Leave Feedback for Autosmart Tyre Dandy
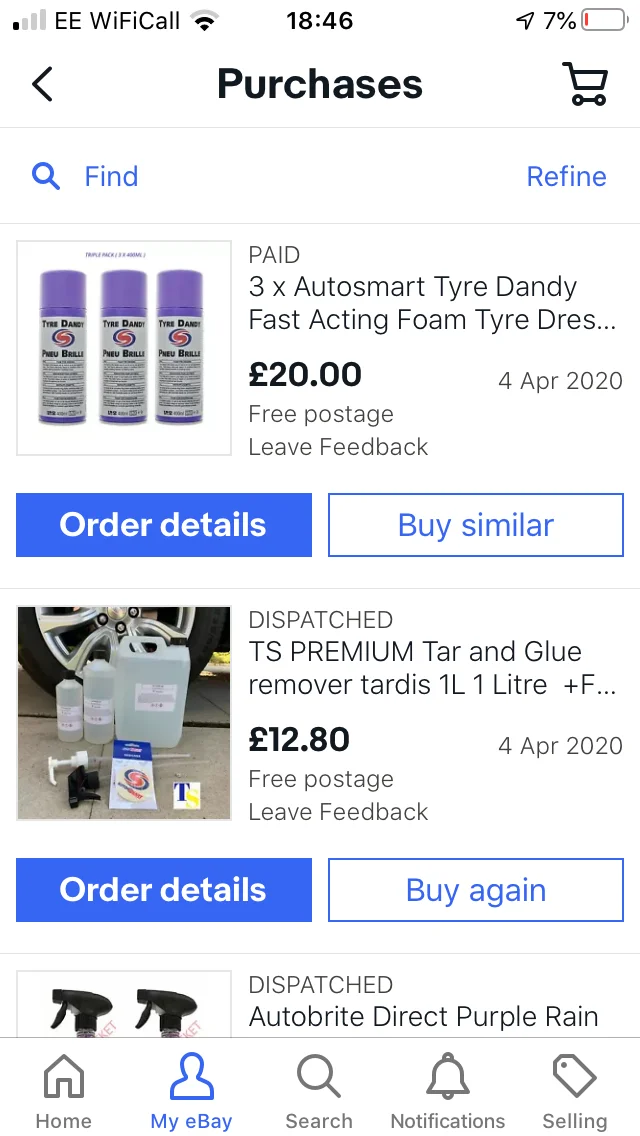This screenshot has height=1136, width=640. [338, 447]
